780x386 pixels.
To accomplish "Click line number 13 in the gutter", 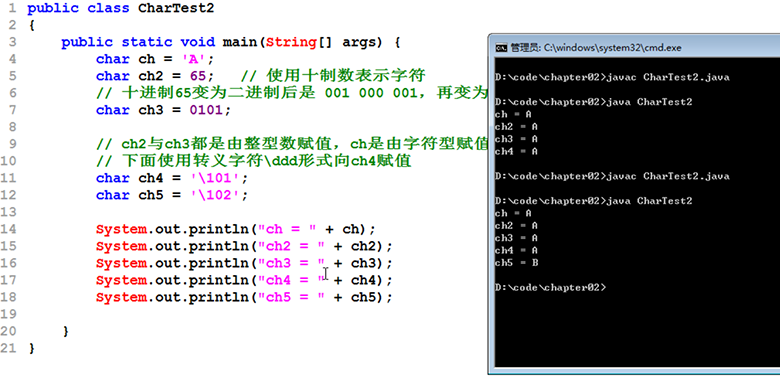I will (8, 212).
